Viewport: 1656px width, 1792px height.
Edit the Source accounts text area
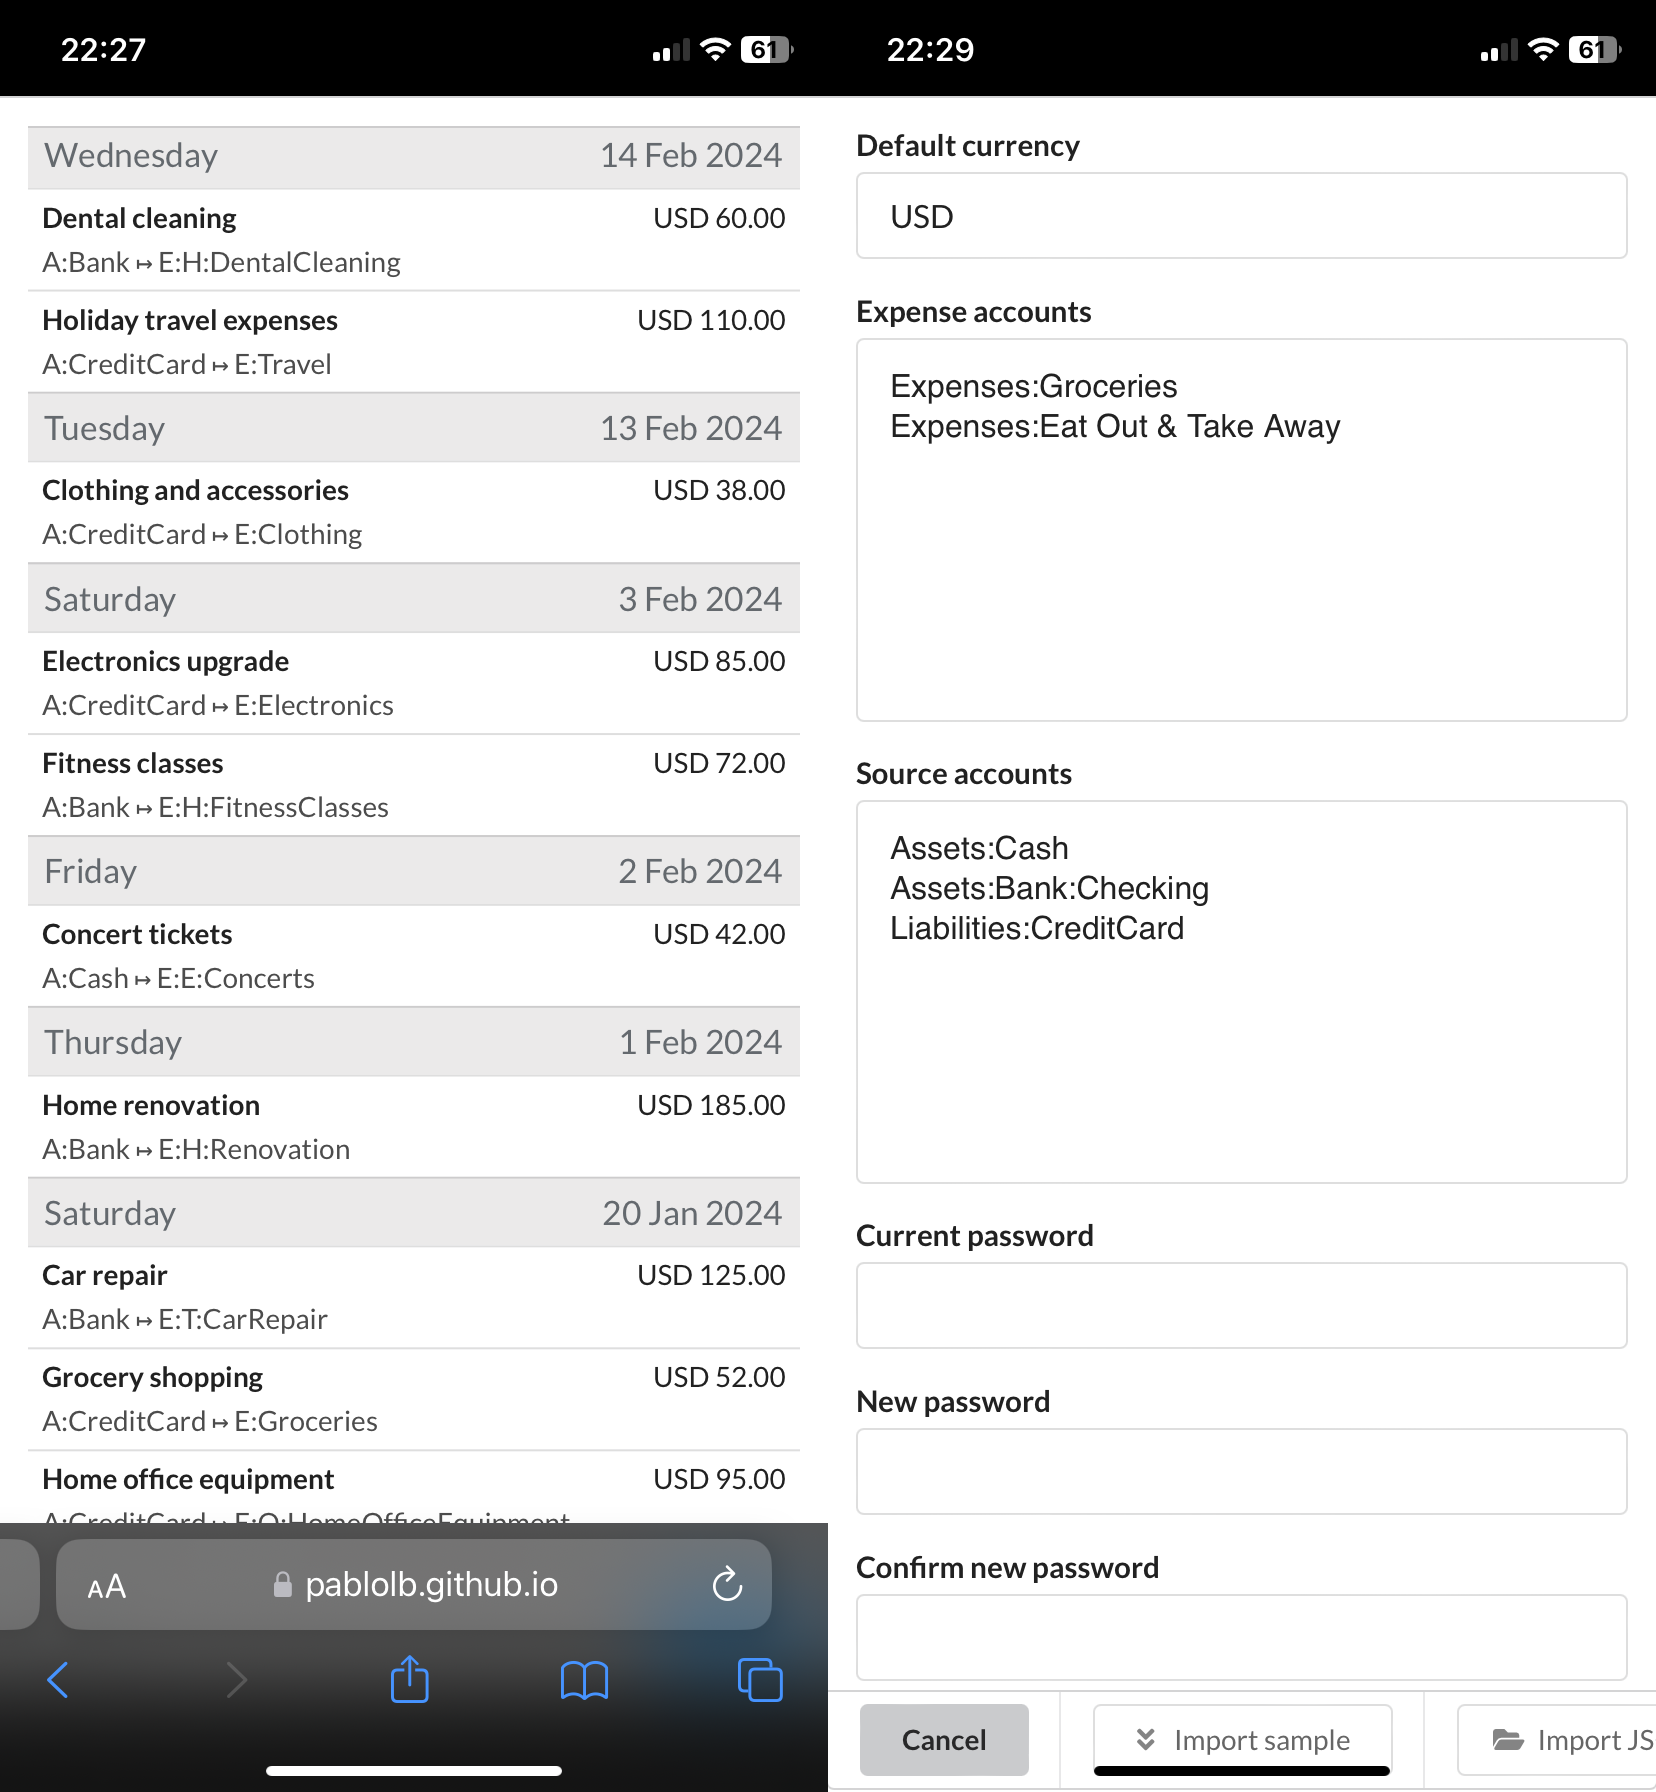click(x=1241, y=992)
